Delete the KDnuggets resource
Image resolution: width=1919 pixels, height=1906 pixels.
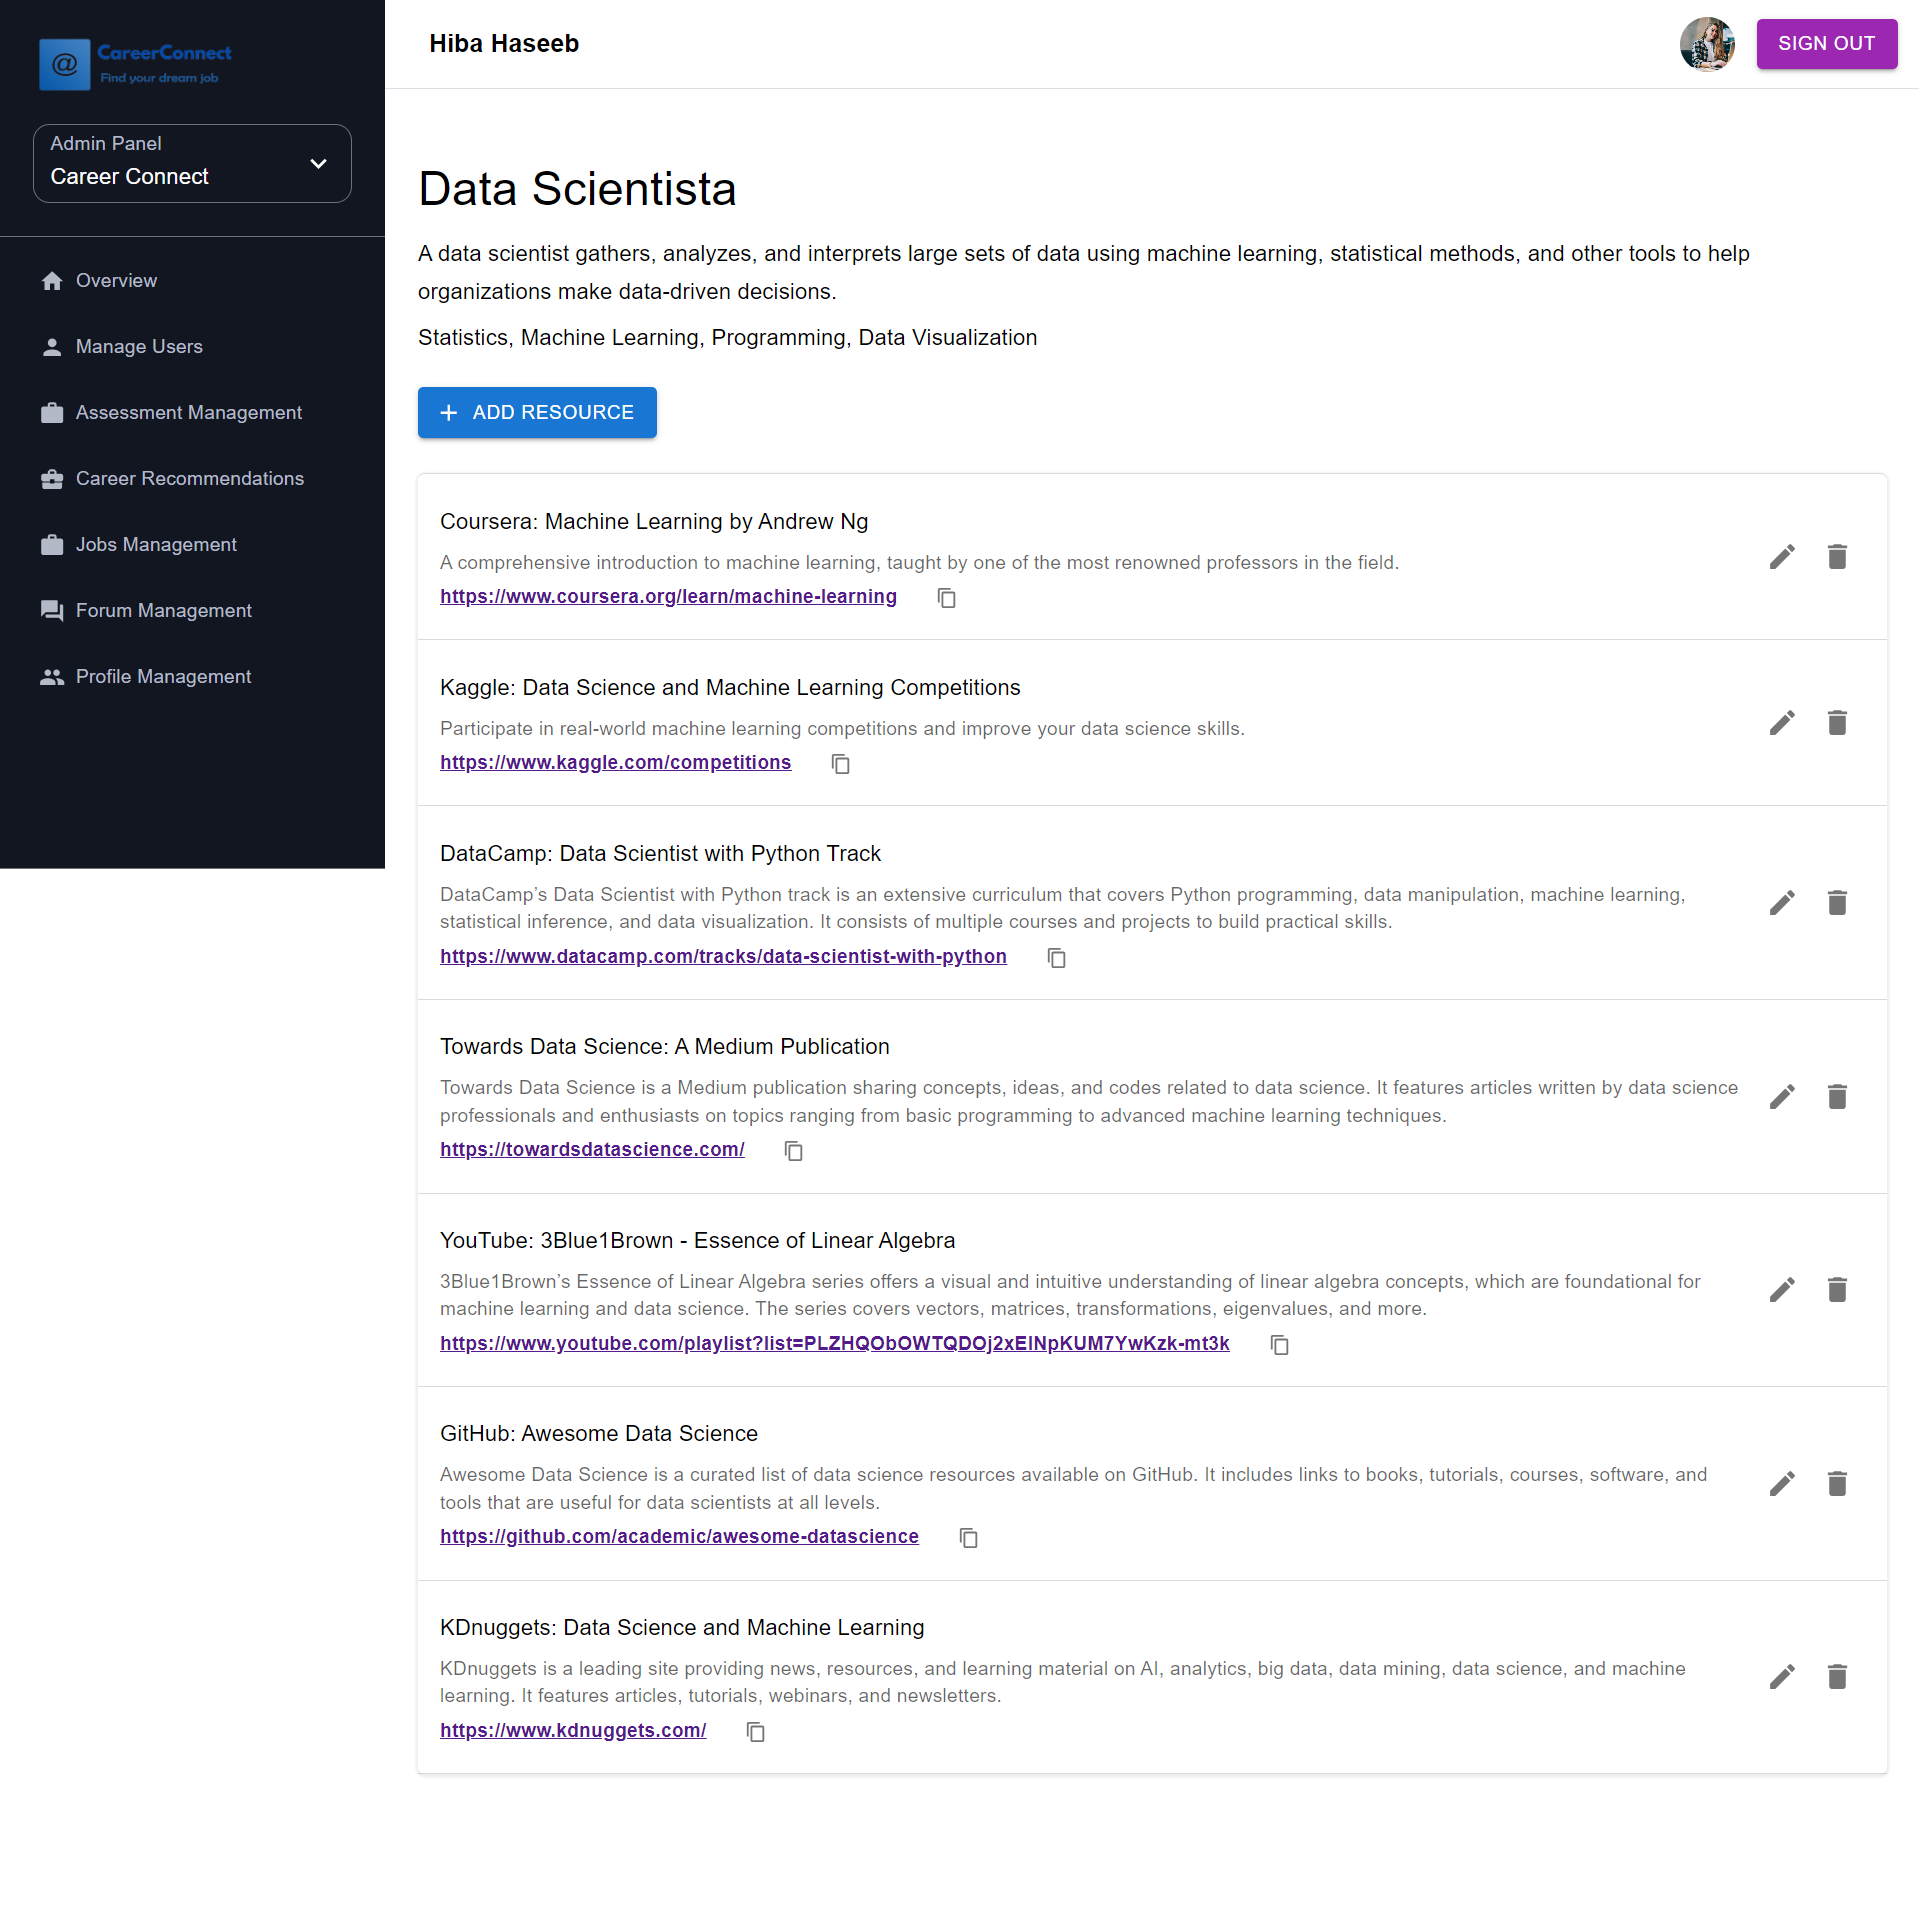point(1837,1677)
